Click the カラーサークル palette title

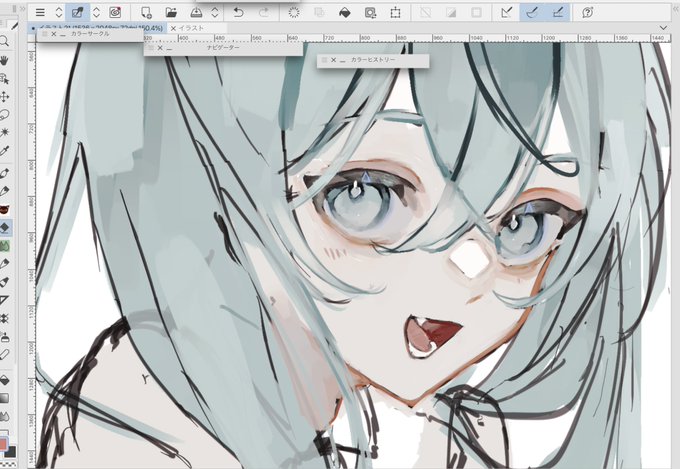tap(90, 34)
